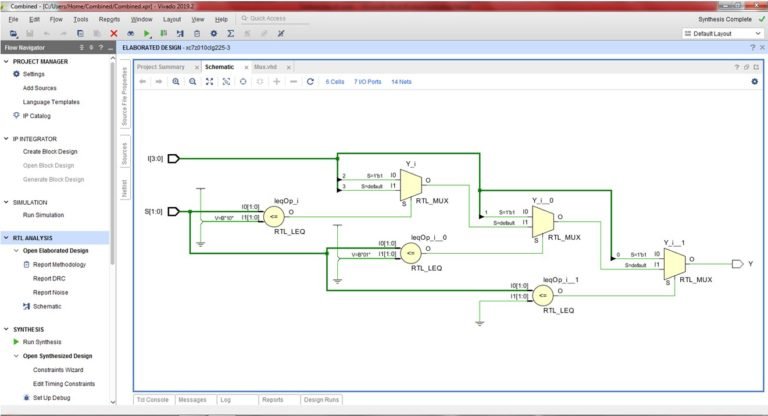Open the Design Runs tab
768x416 pixels.
[321, 400]
